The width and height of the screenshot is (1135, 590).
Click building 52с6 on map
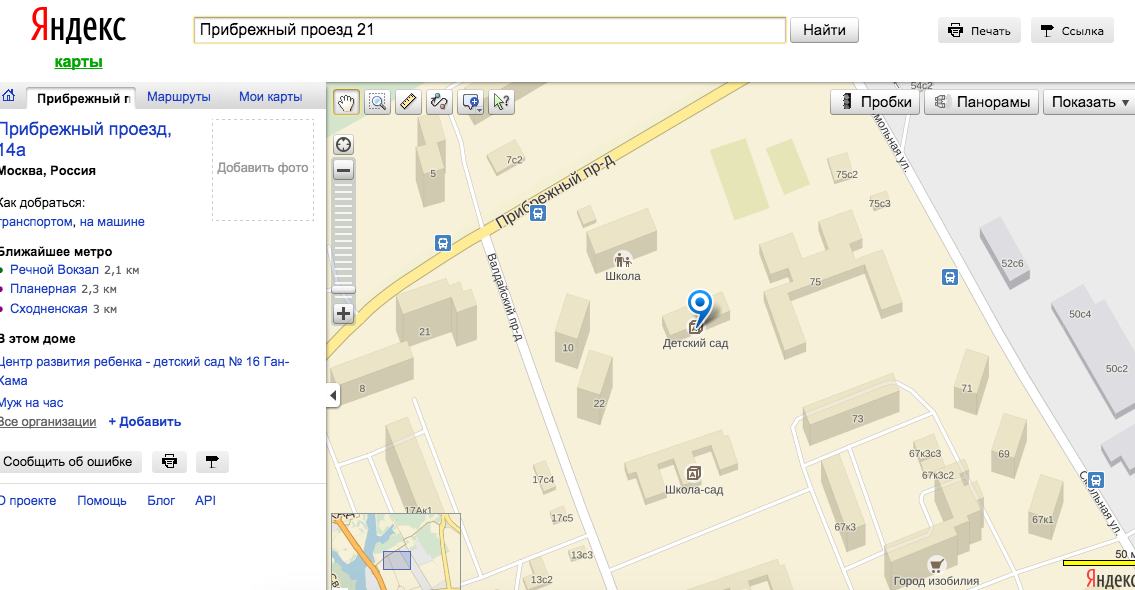coord(1012,264)
